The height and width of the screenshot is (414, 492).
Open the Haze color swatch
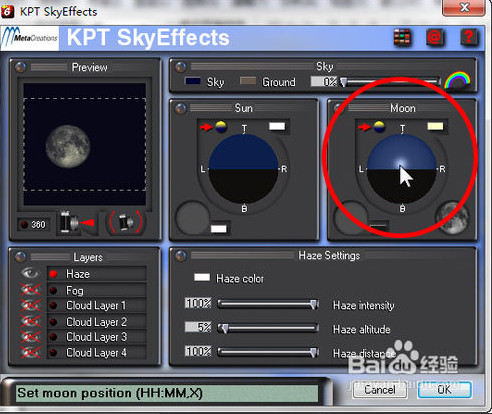(x=202, y=277)
